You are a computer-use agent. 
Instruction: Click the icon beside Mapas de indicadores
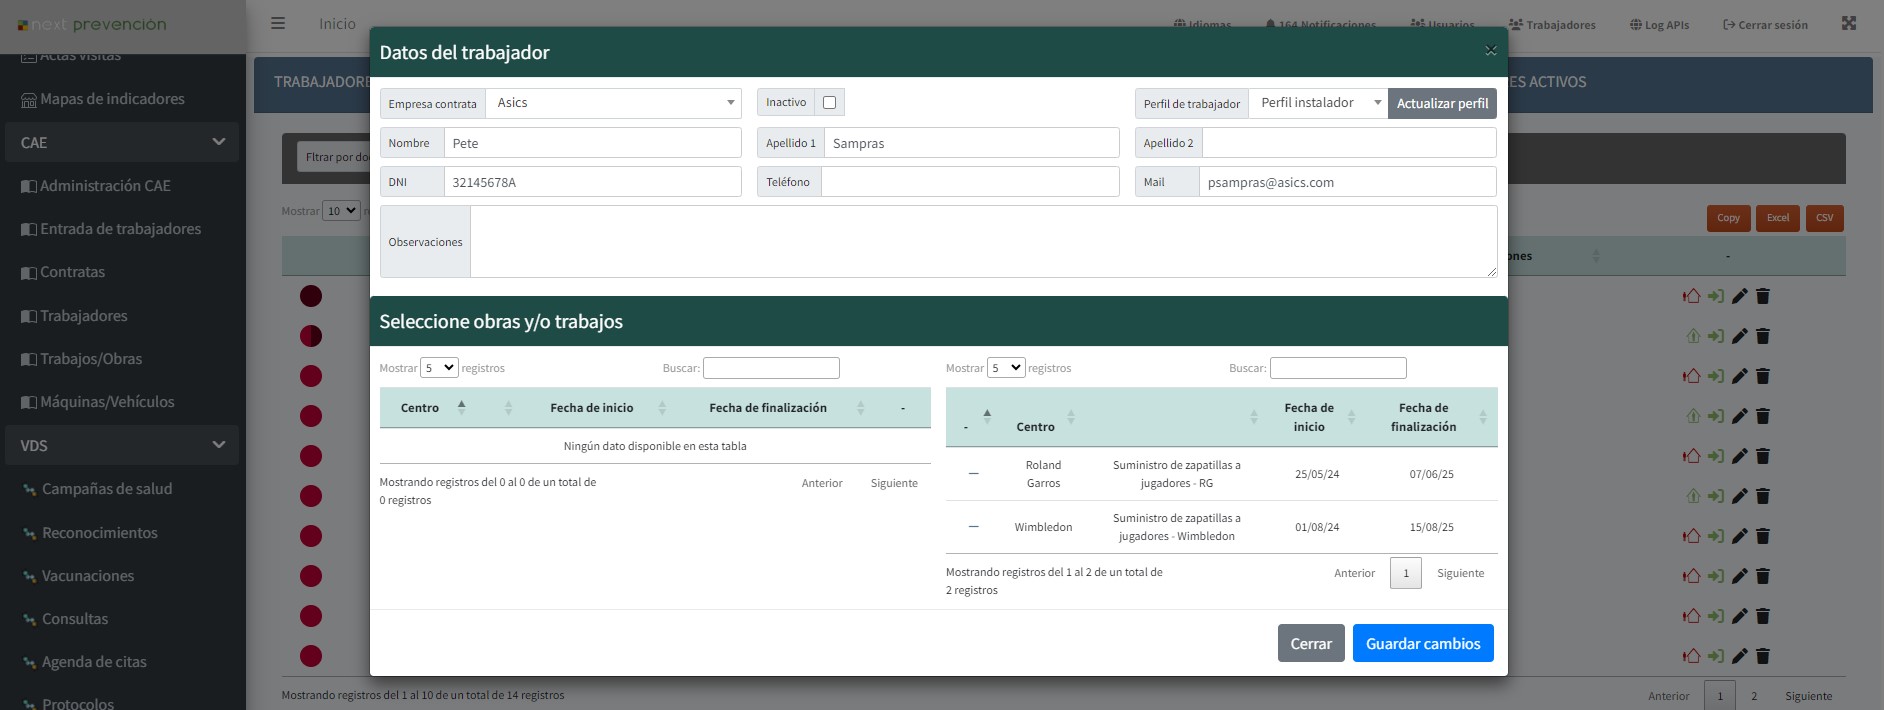coord(29,100)
